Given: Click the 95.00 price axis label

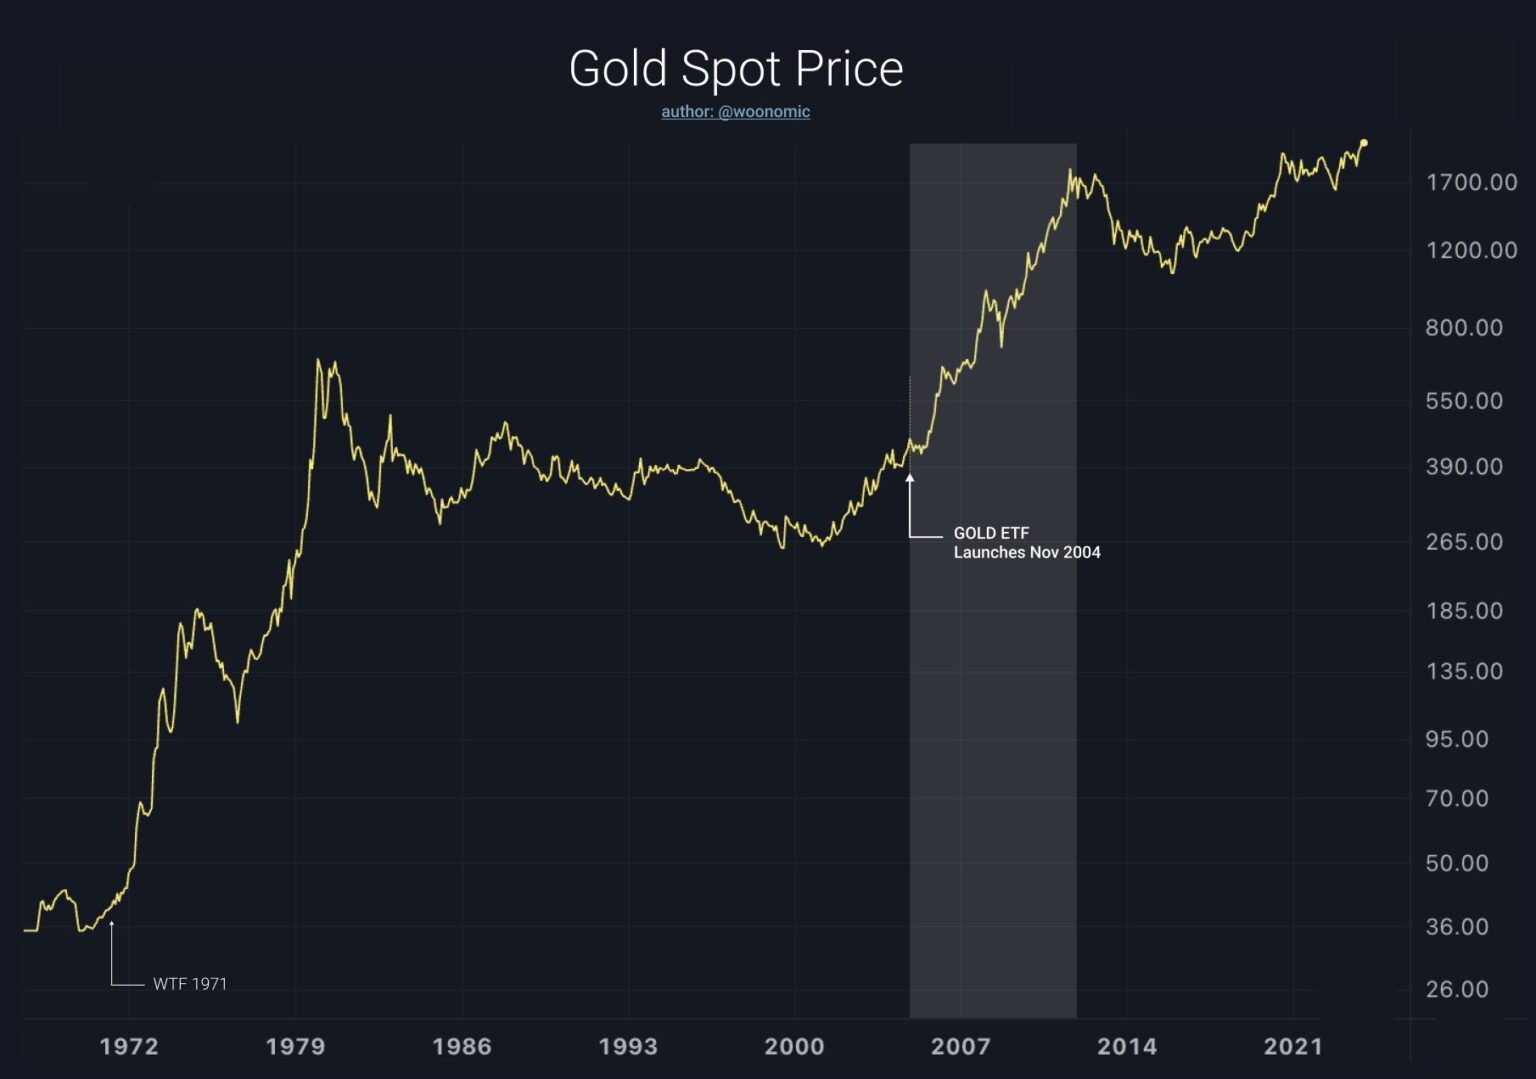Looking at the screenshot, I should (1457, 739).
